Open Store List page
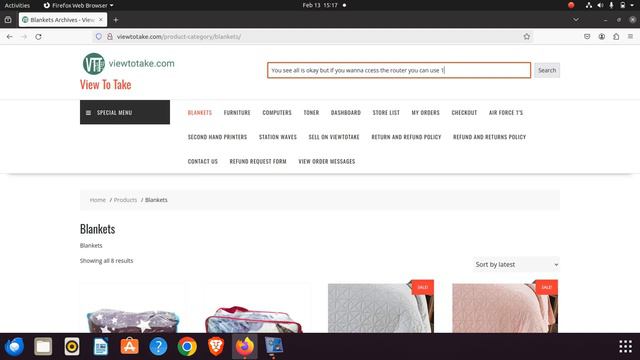Screen dimensions: 640x360 click(x=386, y=113)
